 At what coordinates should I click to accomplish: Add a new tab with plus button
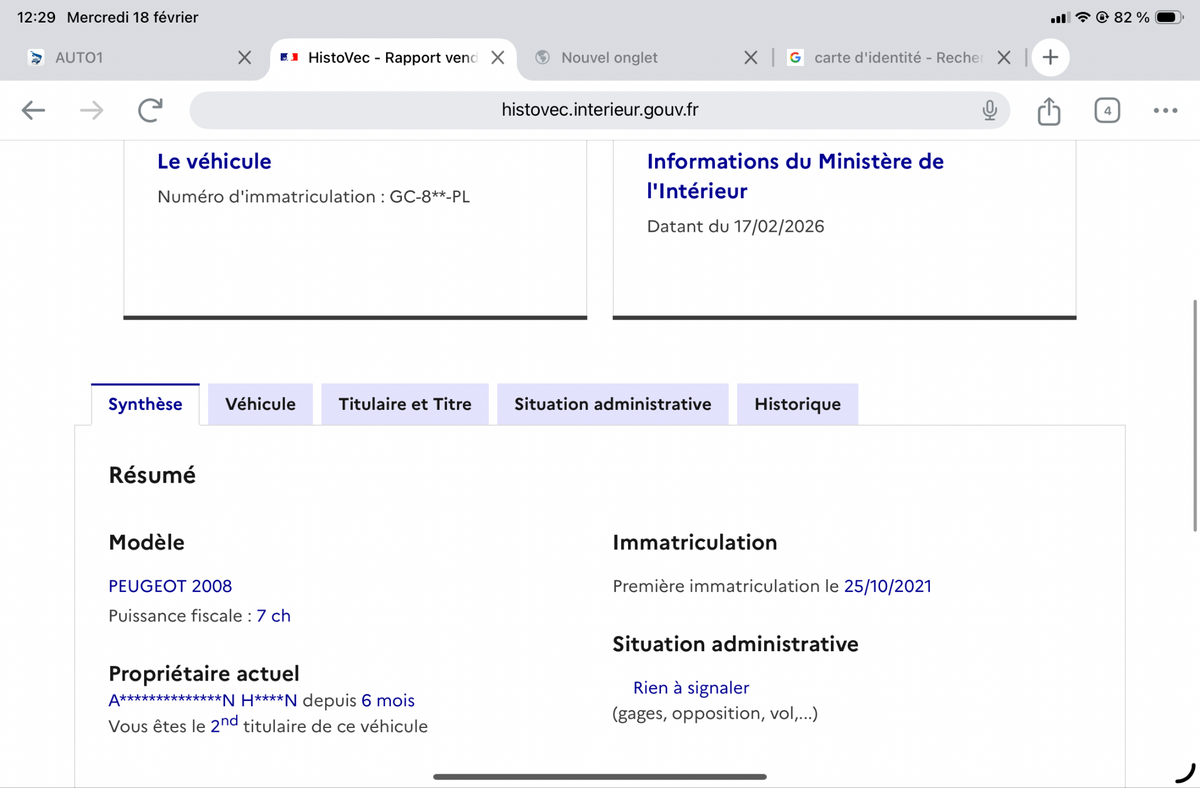click(x=1050, y=58)
